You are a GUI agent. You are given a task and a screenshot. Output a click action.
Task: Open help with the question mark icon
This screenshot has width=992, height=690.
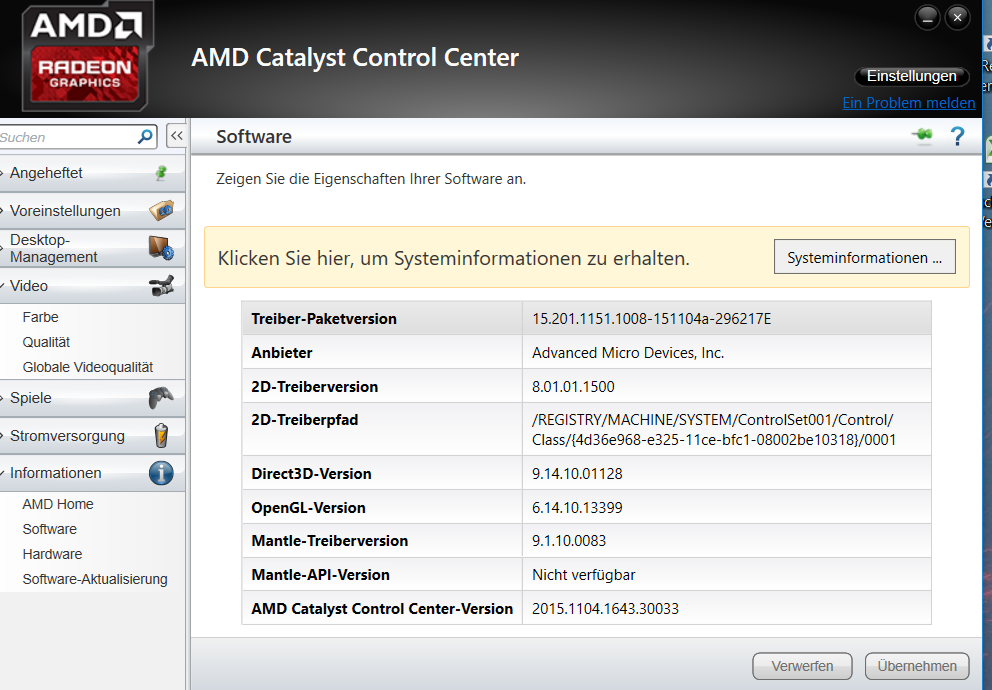[957, 136]
